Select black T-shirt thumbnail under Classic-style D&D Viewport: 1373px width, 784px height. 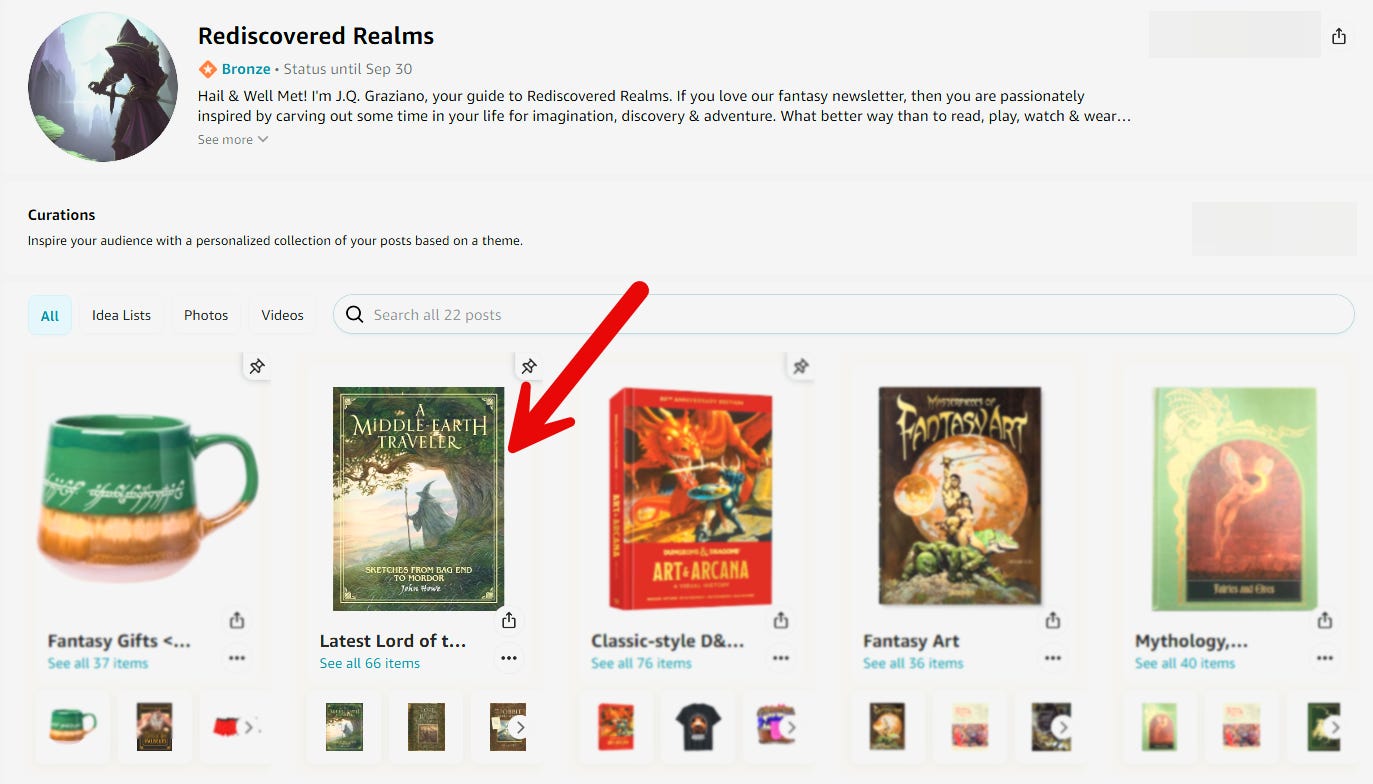(698, 726)
